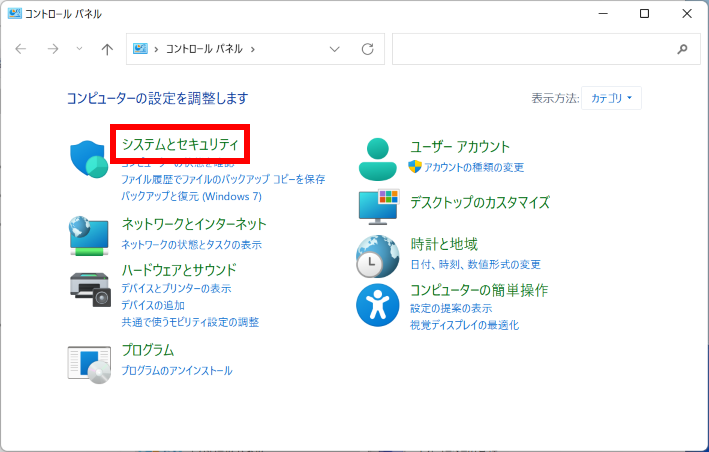Click the System and Security shield icon

[x=88, y=159]
